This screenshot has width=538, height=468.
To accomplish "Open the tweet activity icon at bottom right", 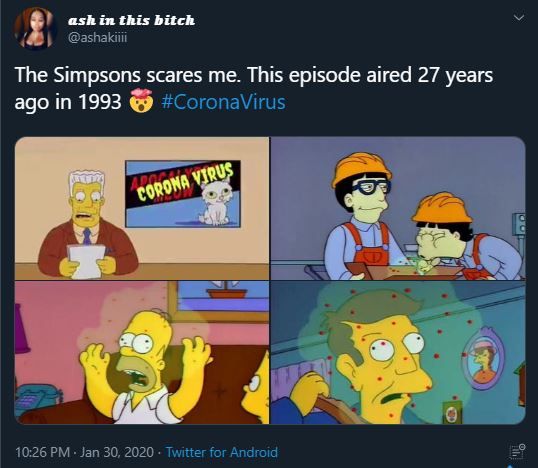I will pyautogui.click(x=517, y=451).
